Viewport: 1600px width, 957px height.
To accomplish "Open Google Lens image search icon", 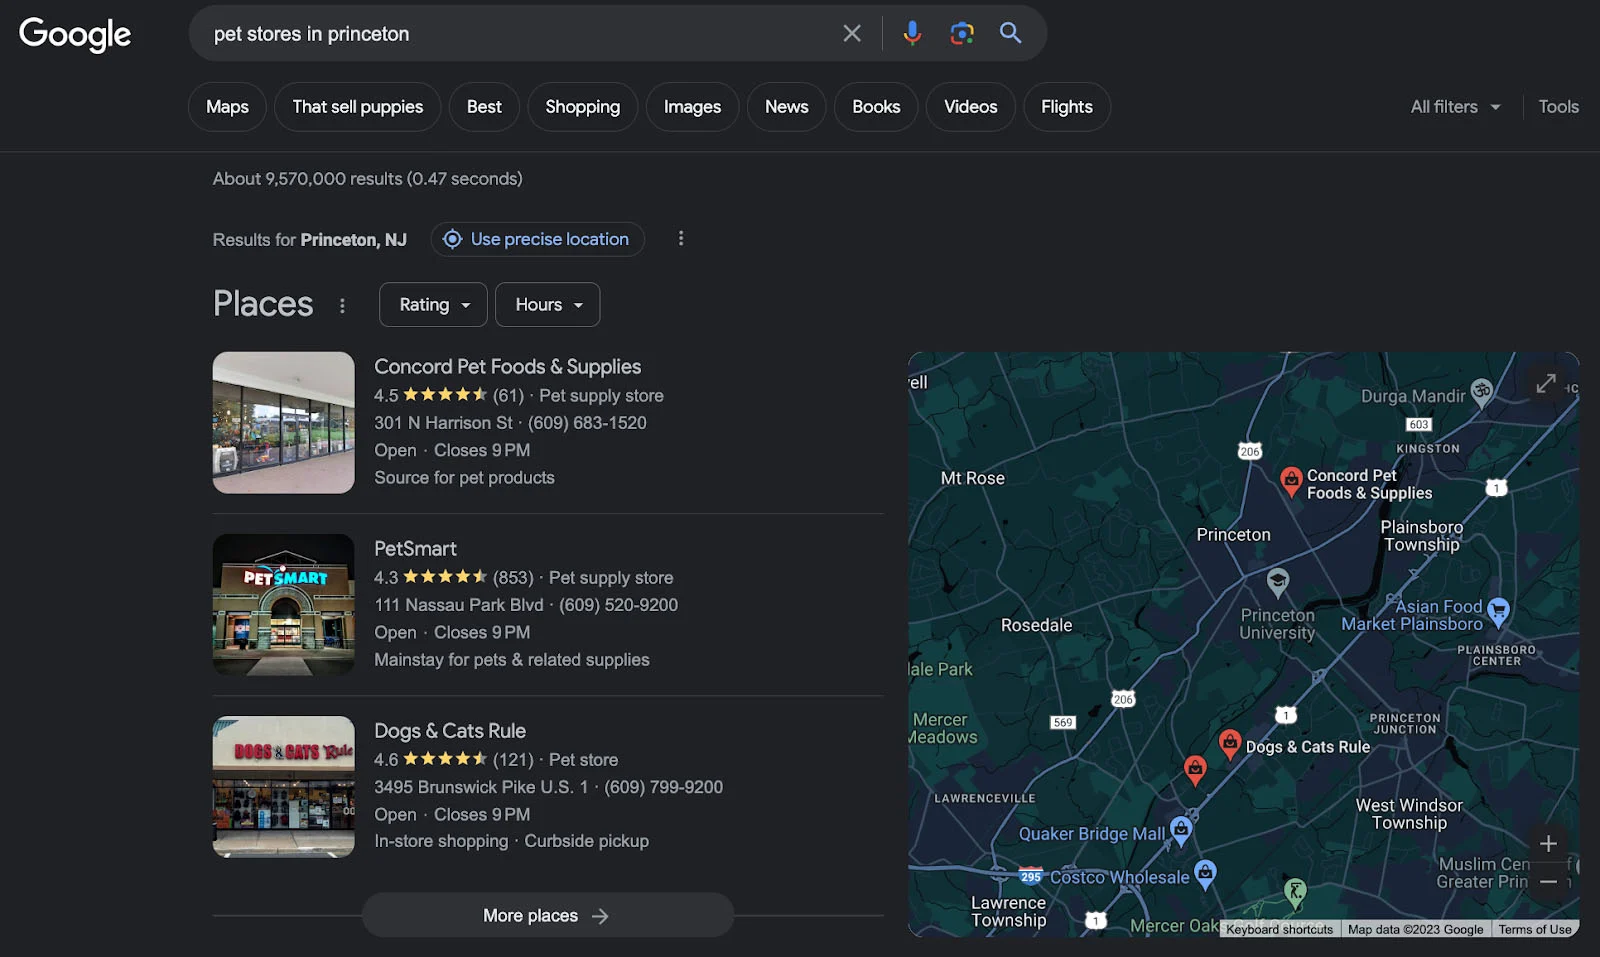I will tap(962, 33).
